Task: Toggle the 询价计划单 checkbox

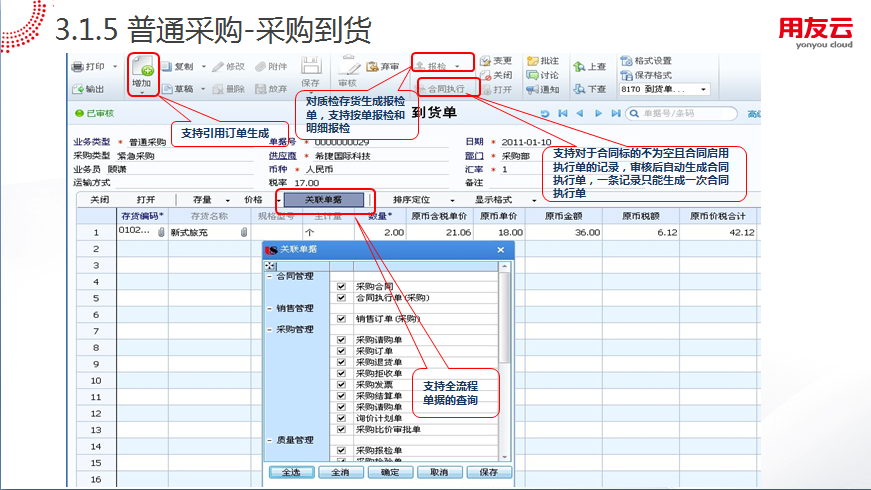Action: pos(341,418)
